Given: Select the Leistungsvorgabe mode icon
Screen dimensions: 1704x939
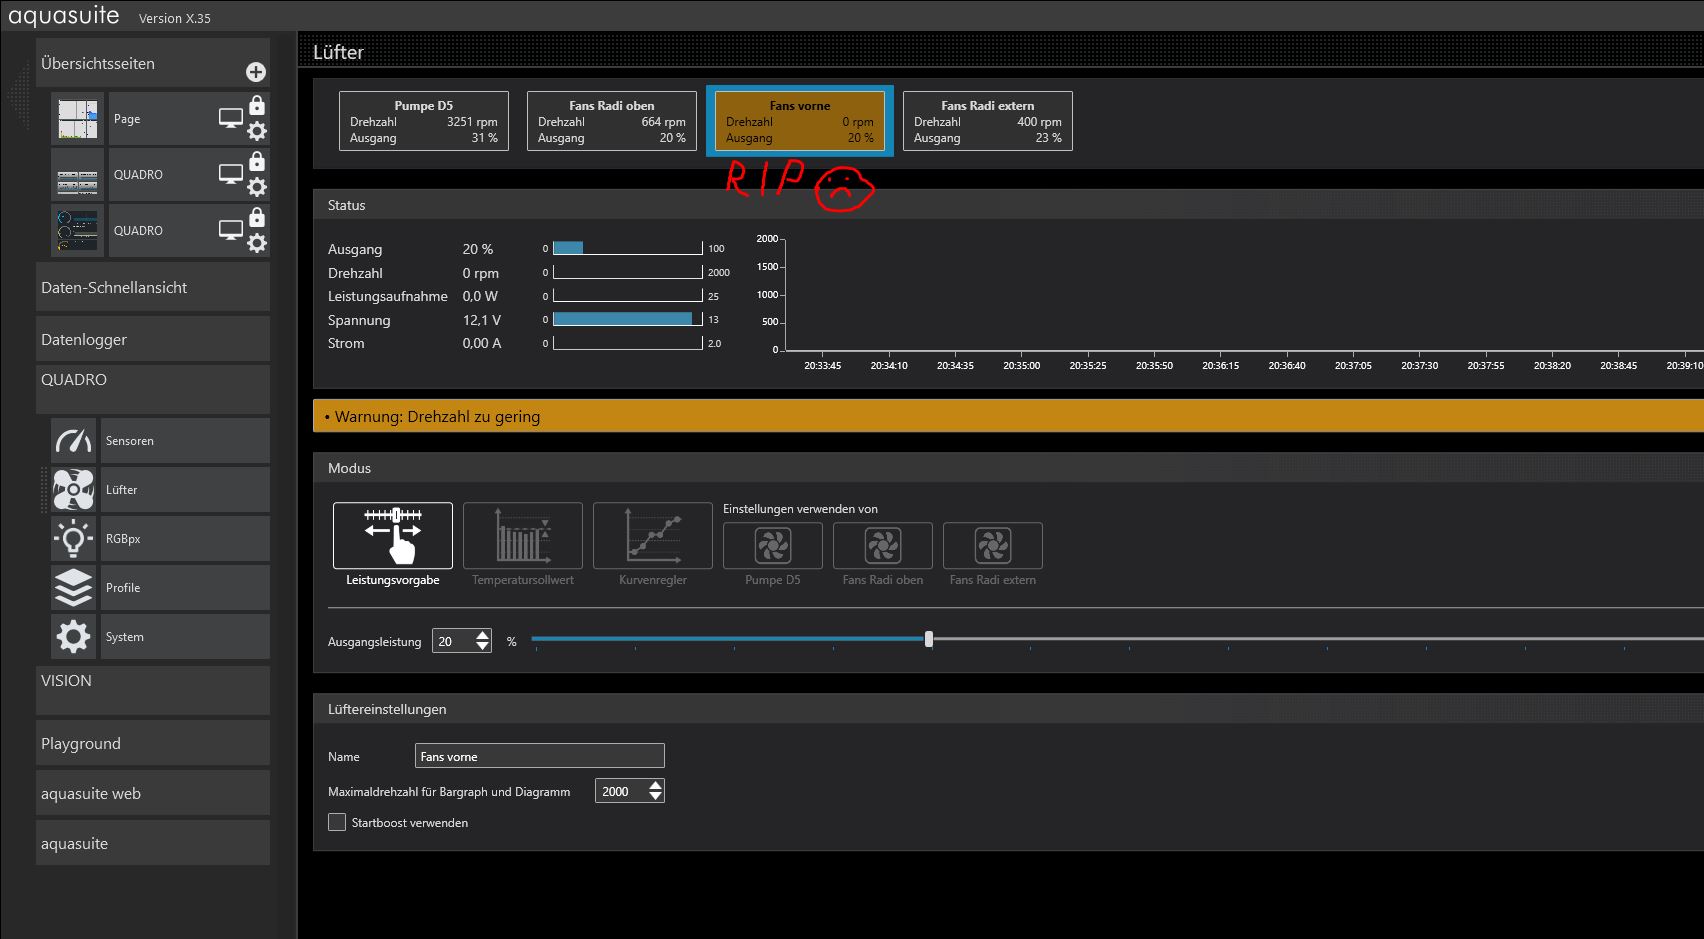Looking at the screenshot, I should [392, 536].
